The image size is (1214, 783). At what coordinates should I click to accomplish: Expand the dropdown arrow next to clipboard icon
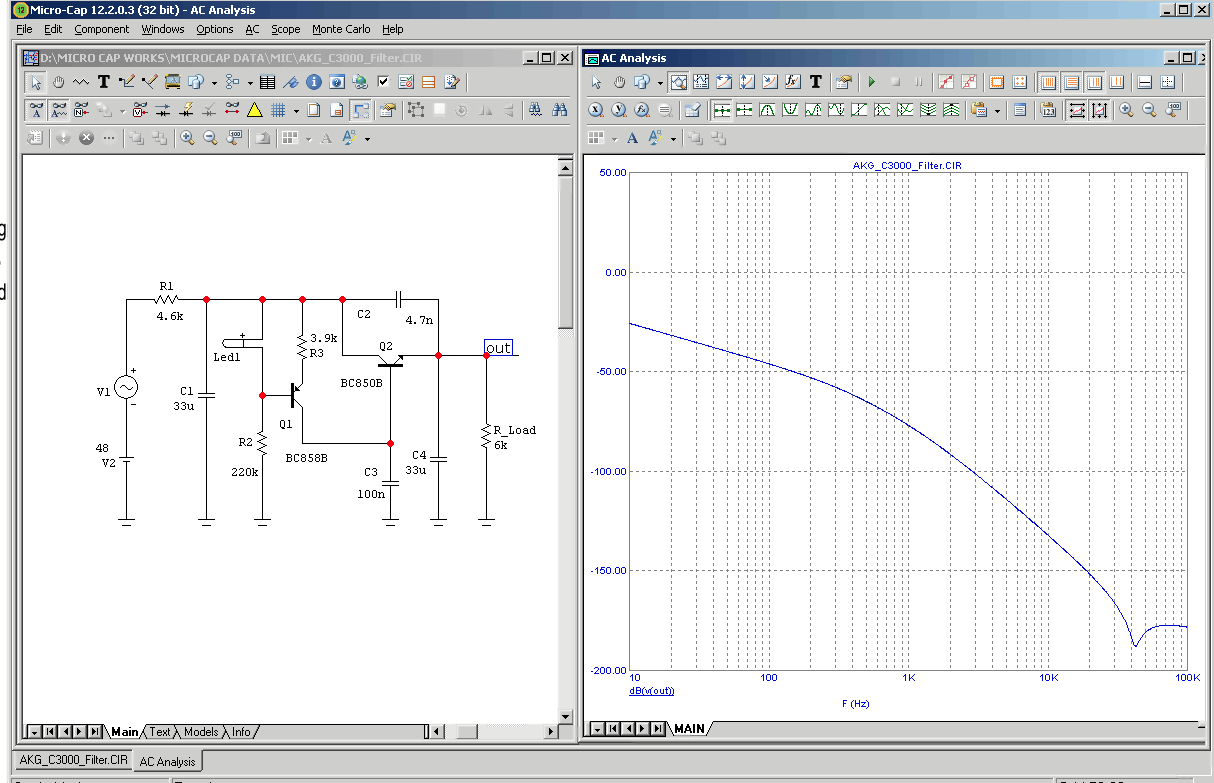(x=997, y=111)
